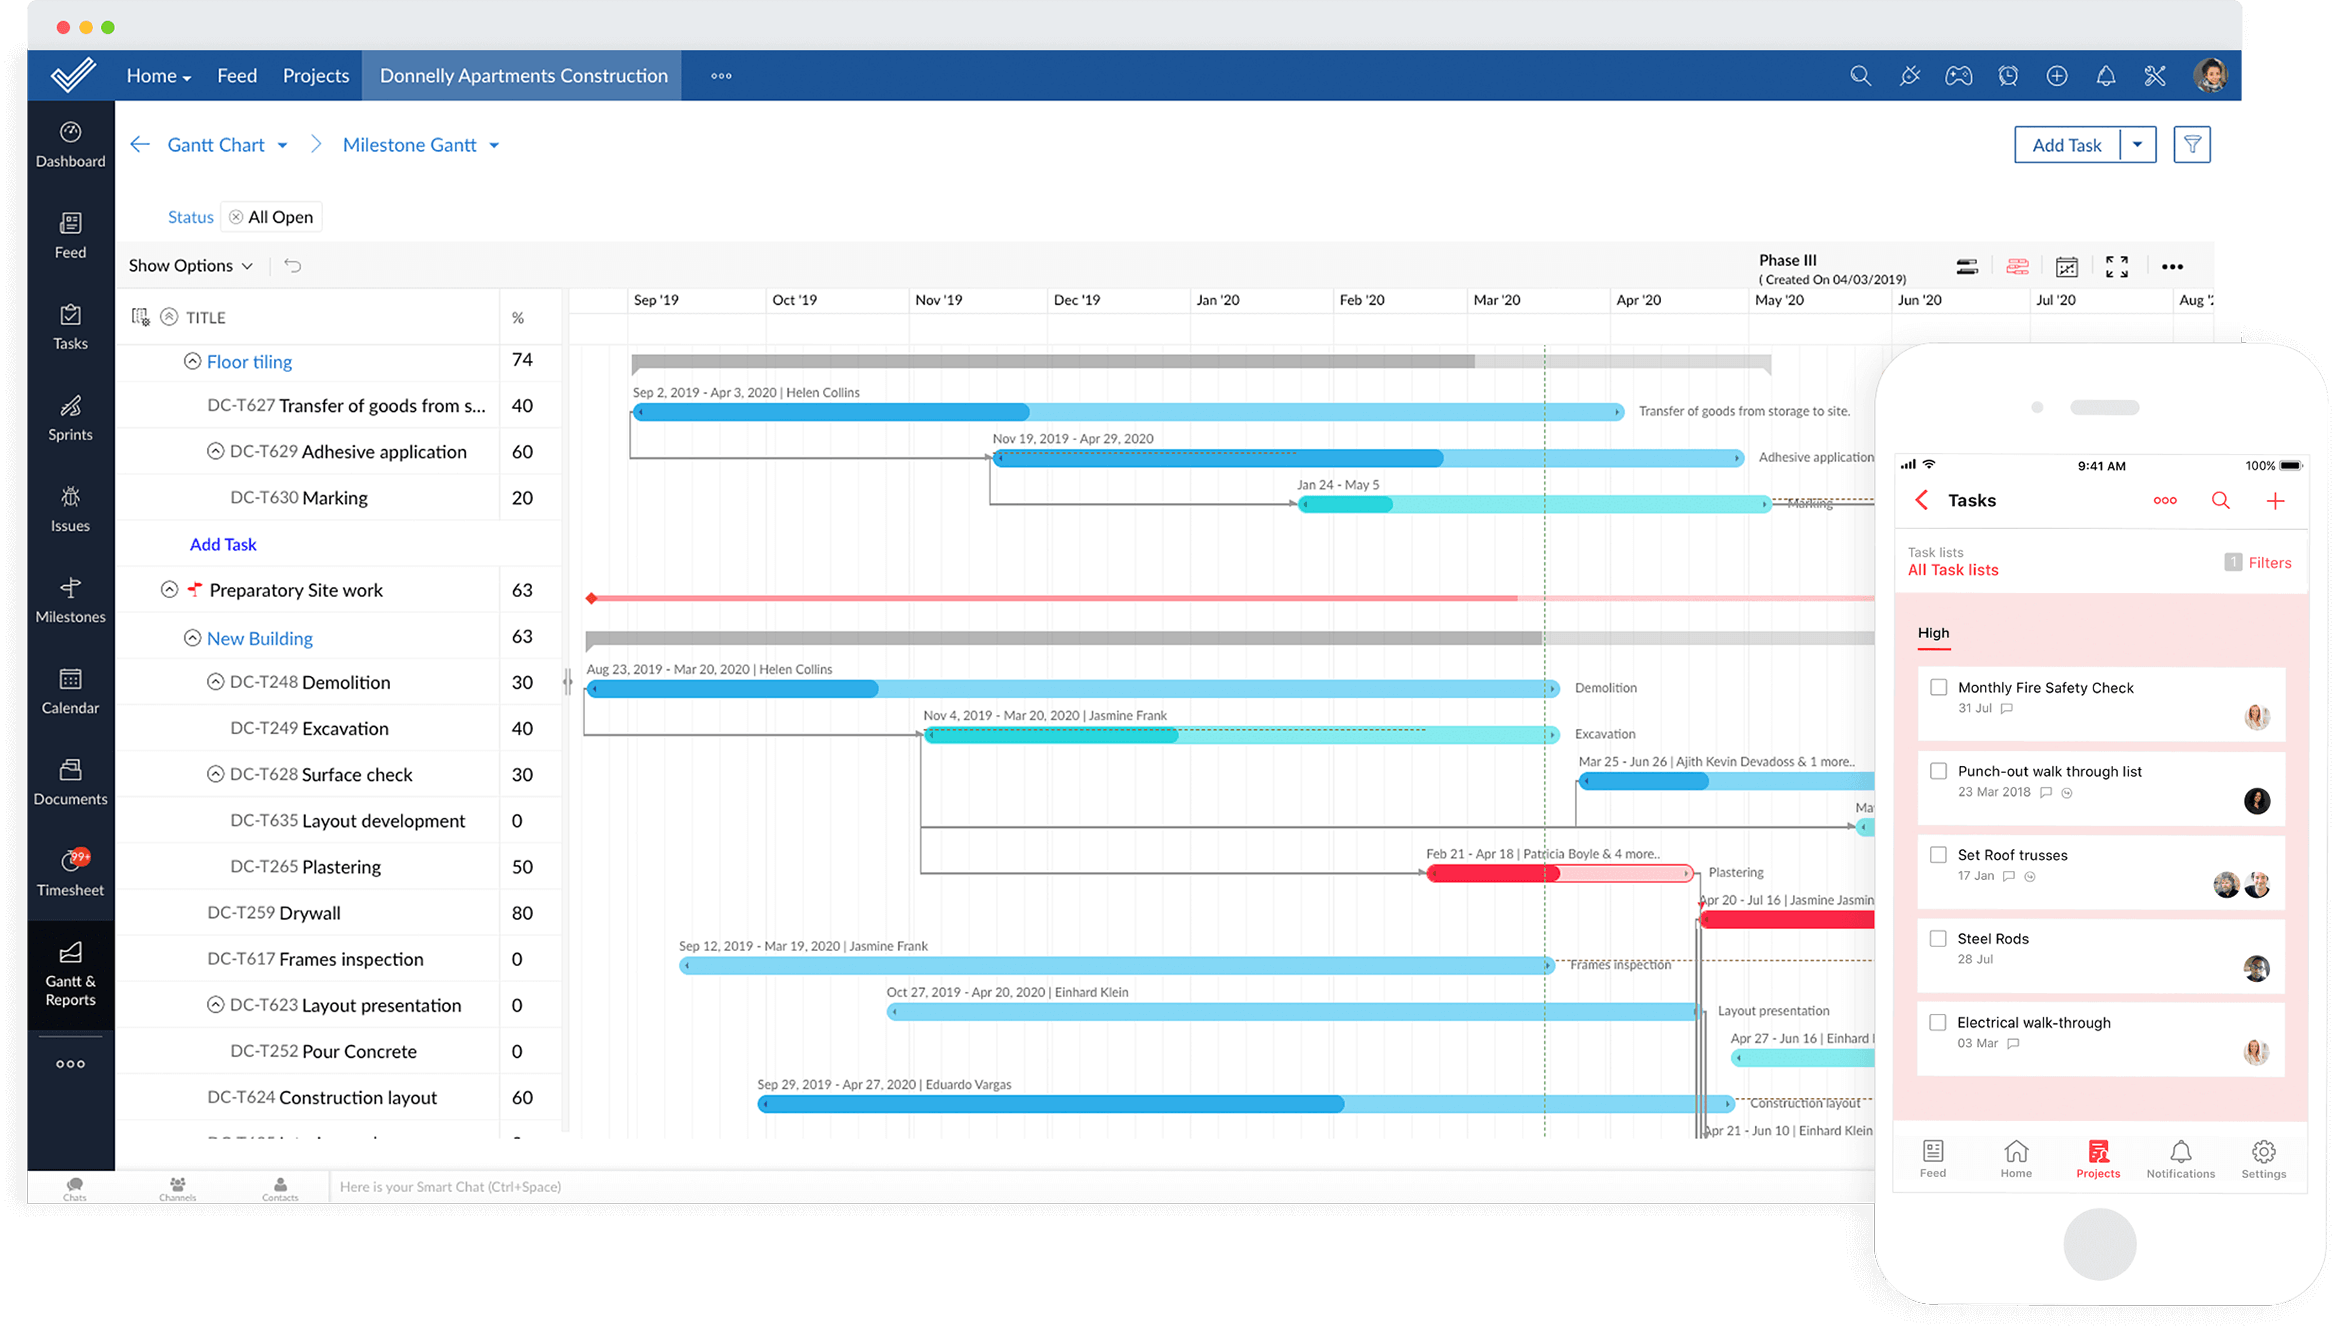Switch to mobile Settings tab

point(2264,1159)
